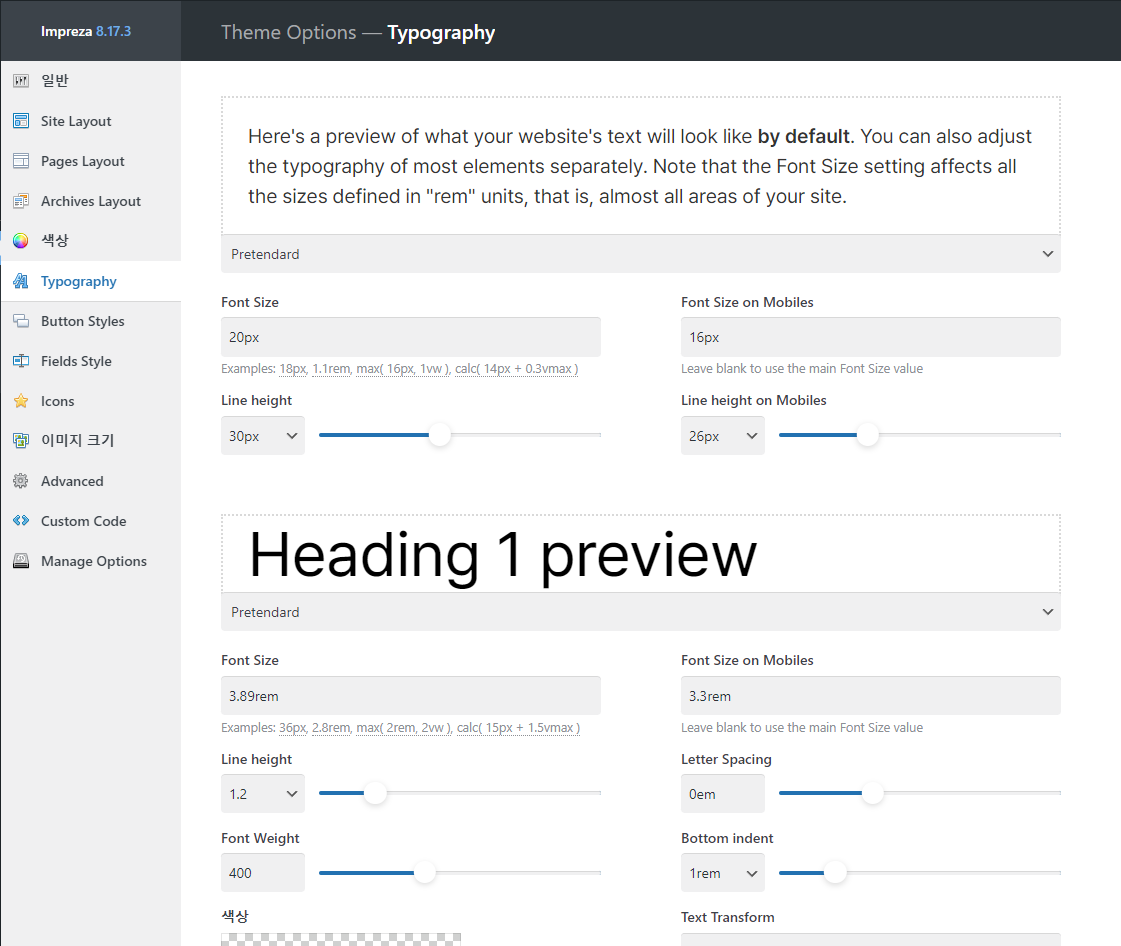The width and height of the screenshot is (1121, 946).
Task: Click the Font Weight slider handle
Action: tap(425, 872)
